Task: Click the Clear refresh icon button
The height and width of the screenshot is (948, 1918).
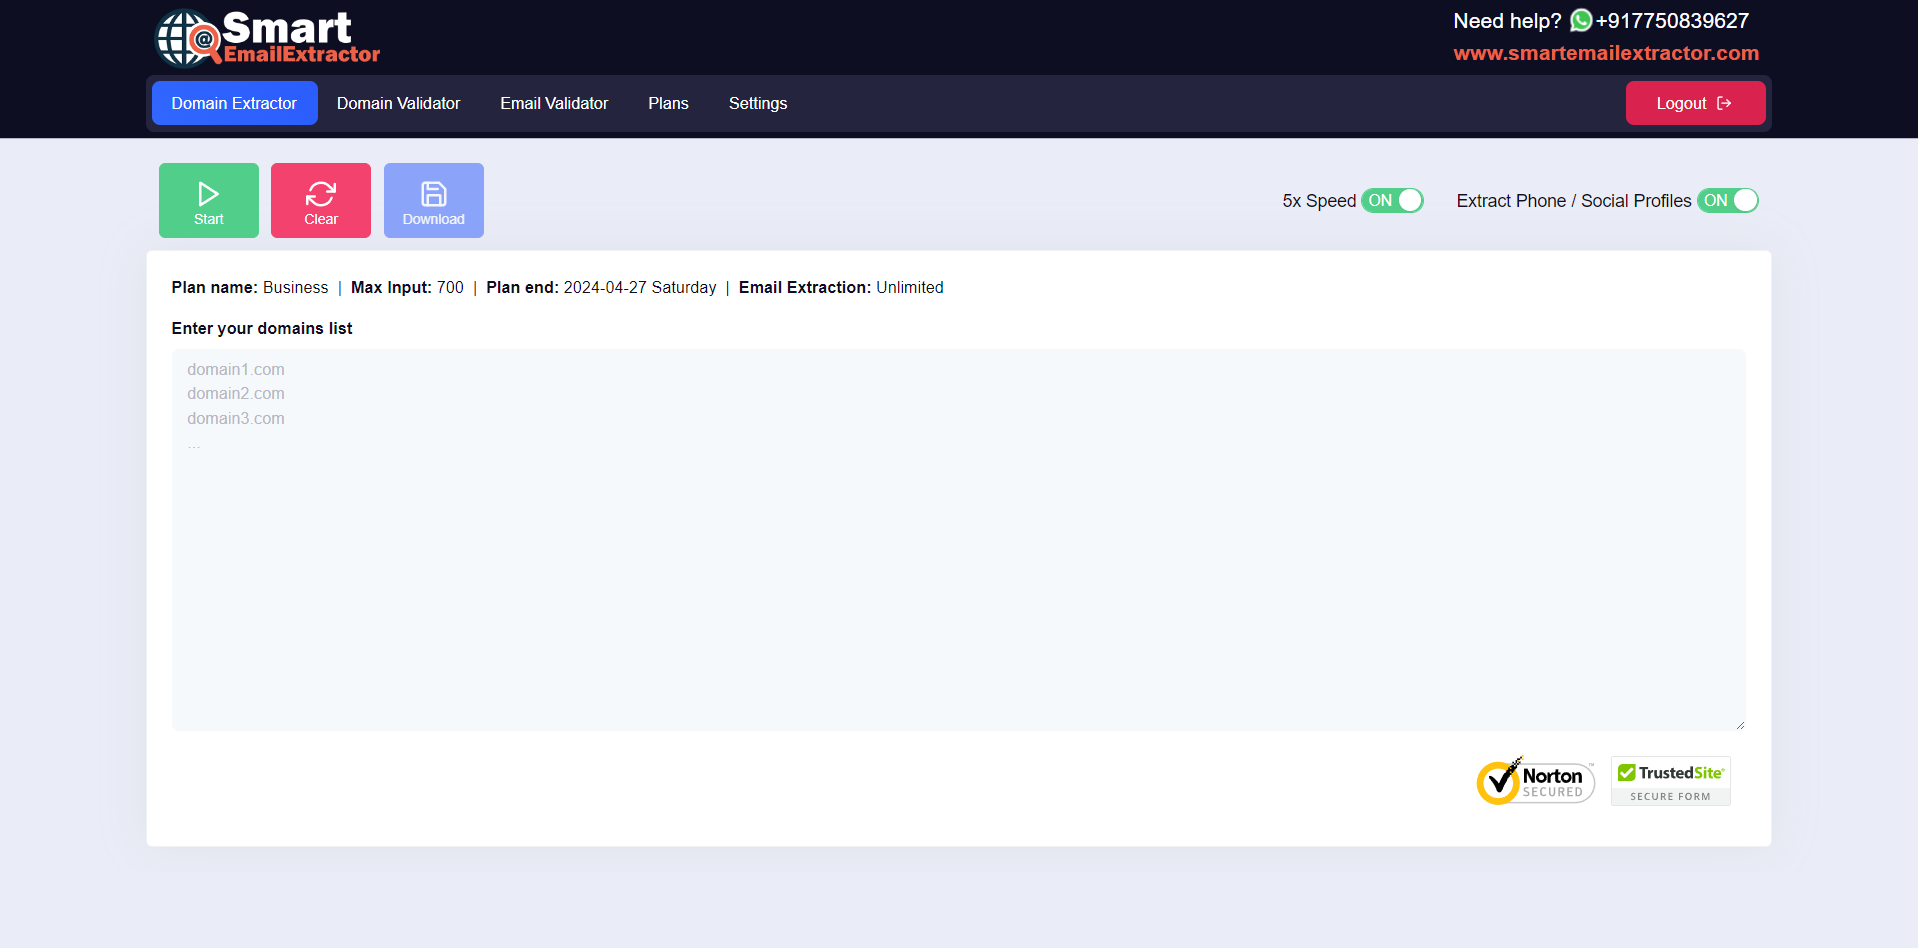Action: [321, 200]
